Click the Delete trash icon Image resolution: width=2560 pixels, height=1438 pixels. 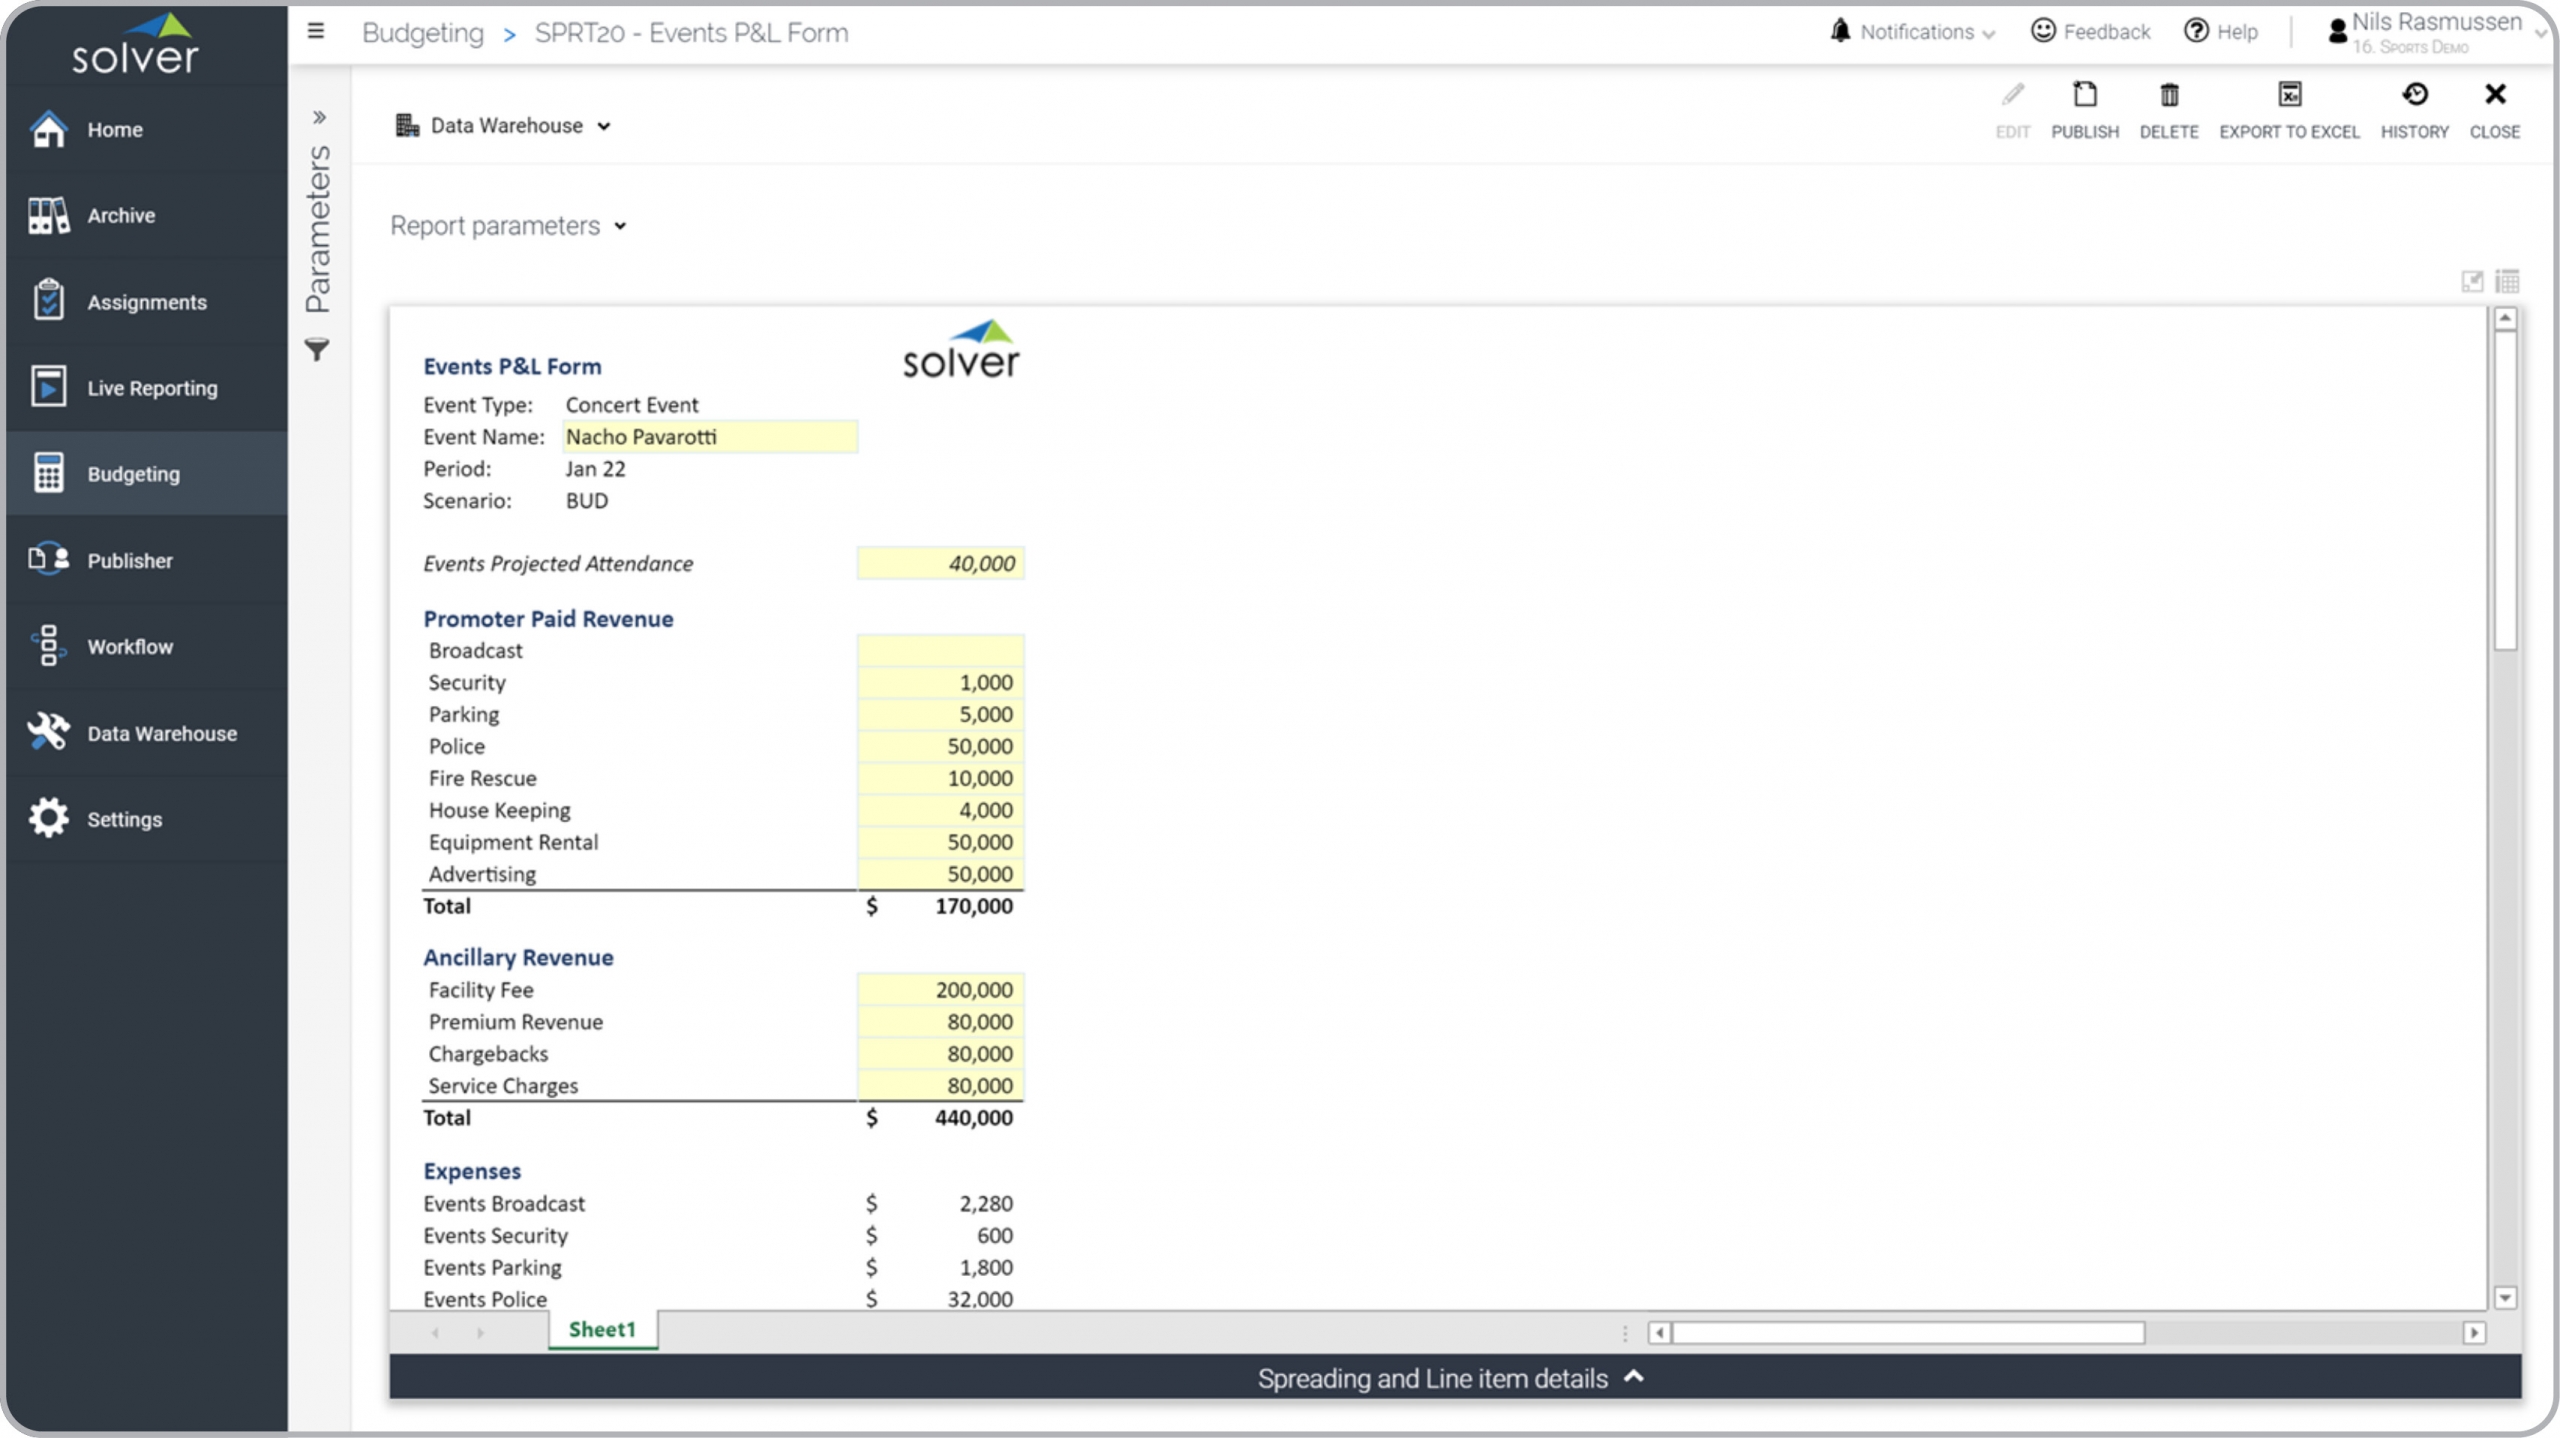[2168, 96]
